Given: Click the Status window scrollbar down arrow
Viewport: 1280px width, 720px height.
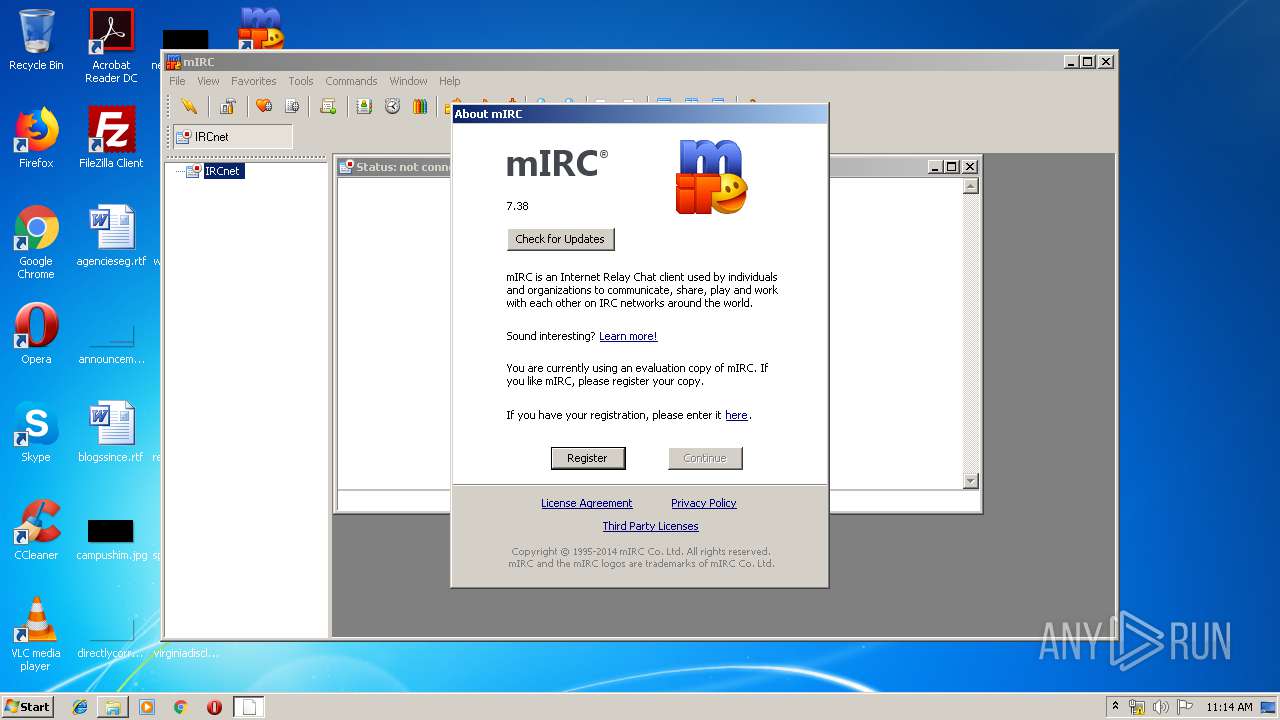Looking at the screenshot, I should pos(970,481).
